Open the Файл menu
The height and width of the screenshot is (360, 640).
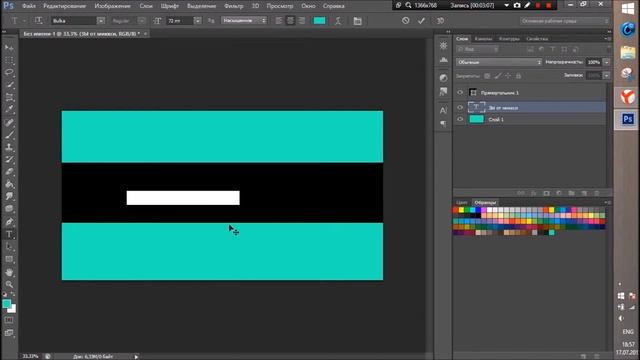click(29, 6)
